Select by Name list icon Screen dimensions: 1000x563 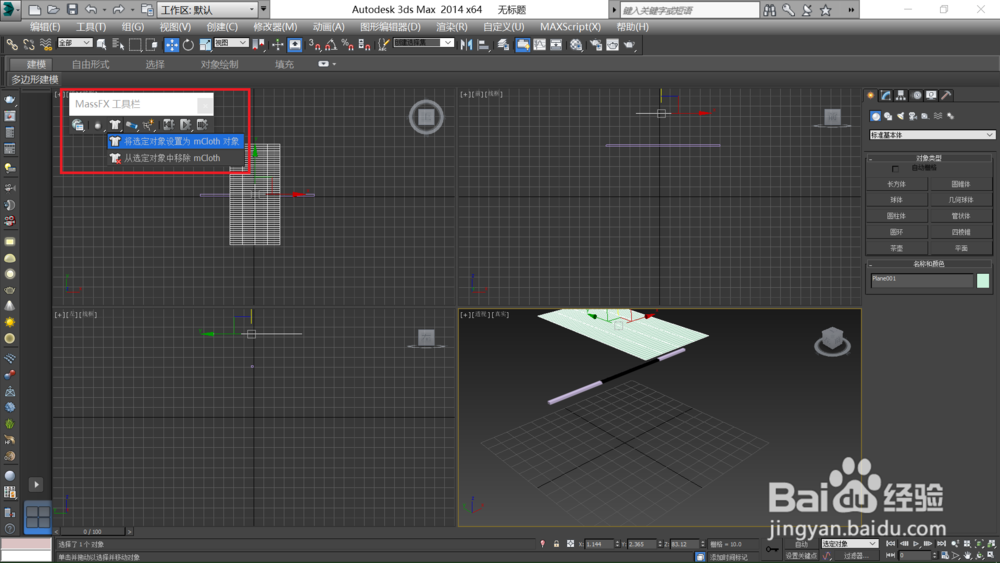pos(118,44)
